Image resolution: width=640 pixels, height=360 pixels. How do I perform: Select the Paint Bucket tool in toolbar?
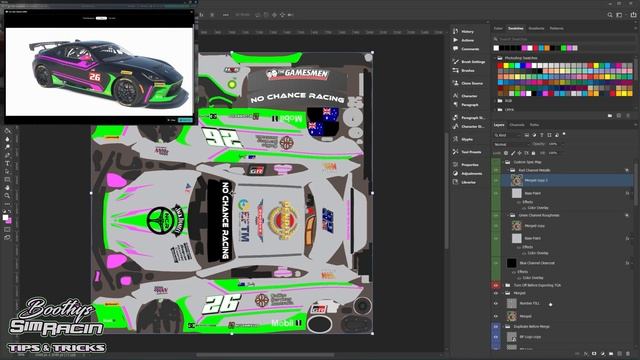pyautogui.click(x=7, y=131)
